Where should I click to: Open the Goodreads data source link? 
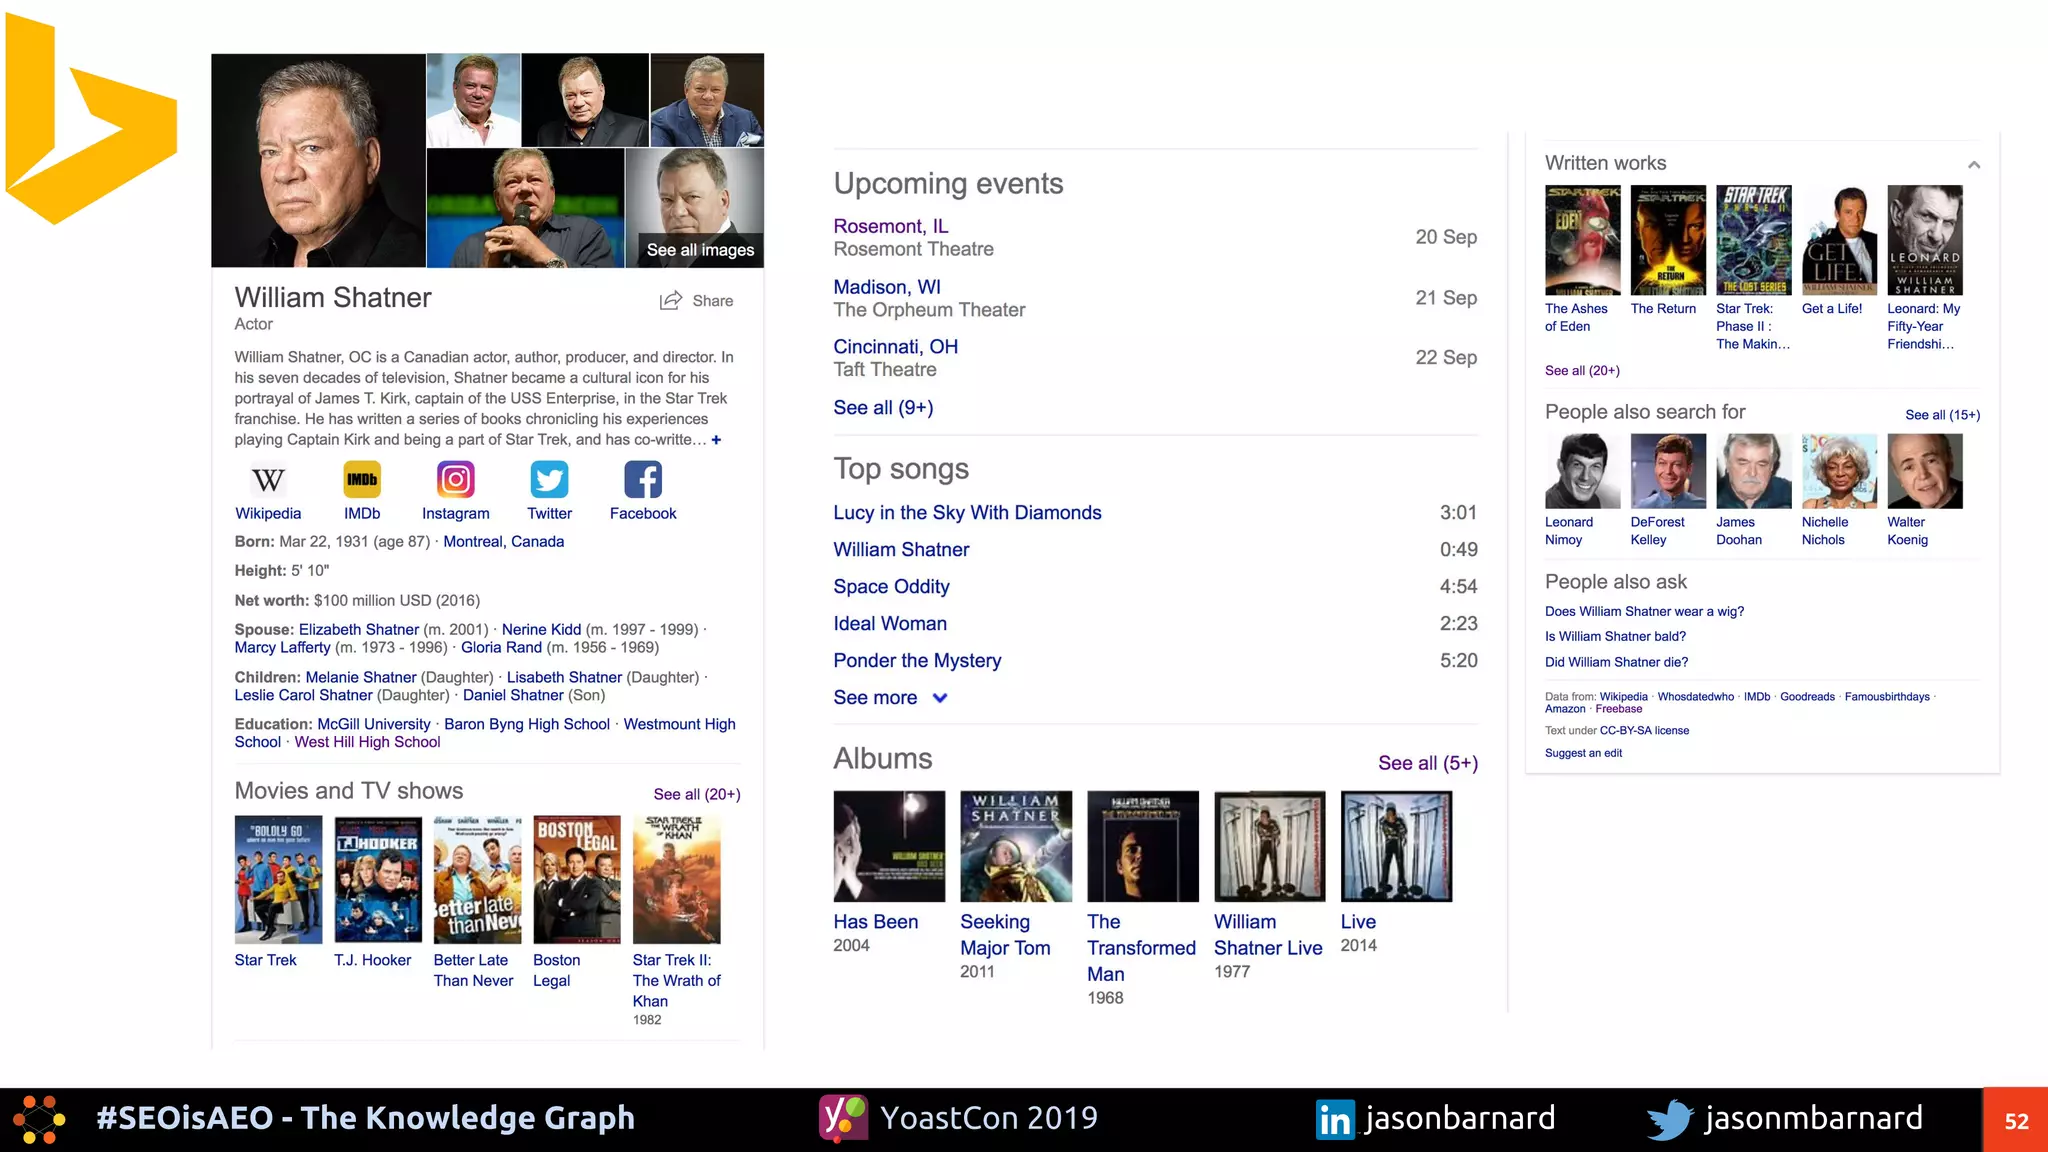[1807, 697]
